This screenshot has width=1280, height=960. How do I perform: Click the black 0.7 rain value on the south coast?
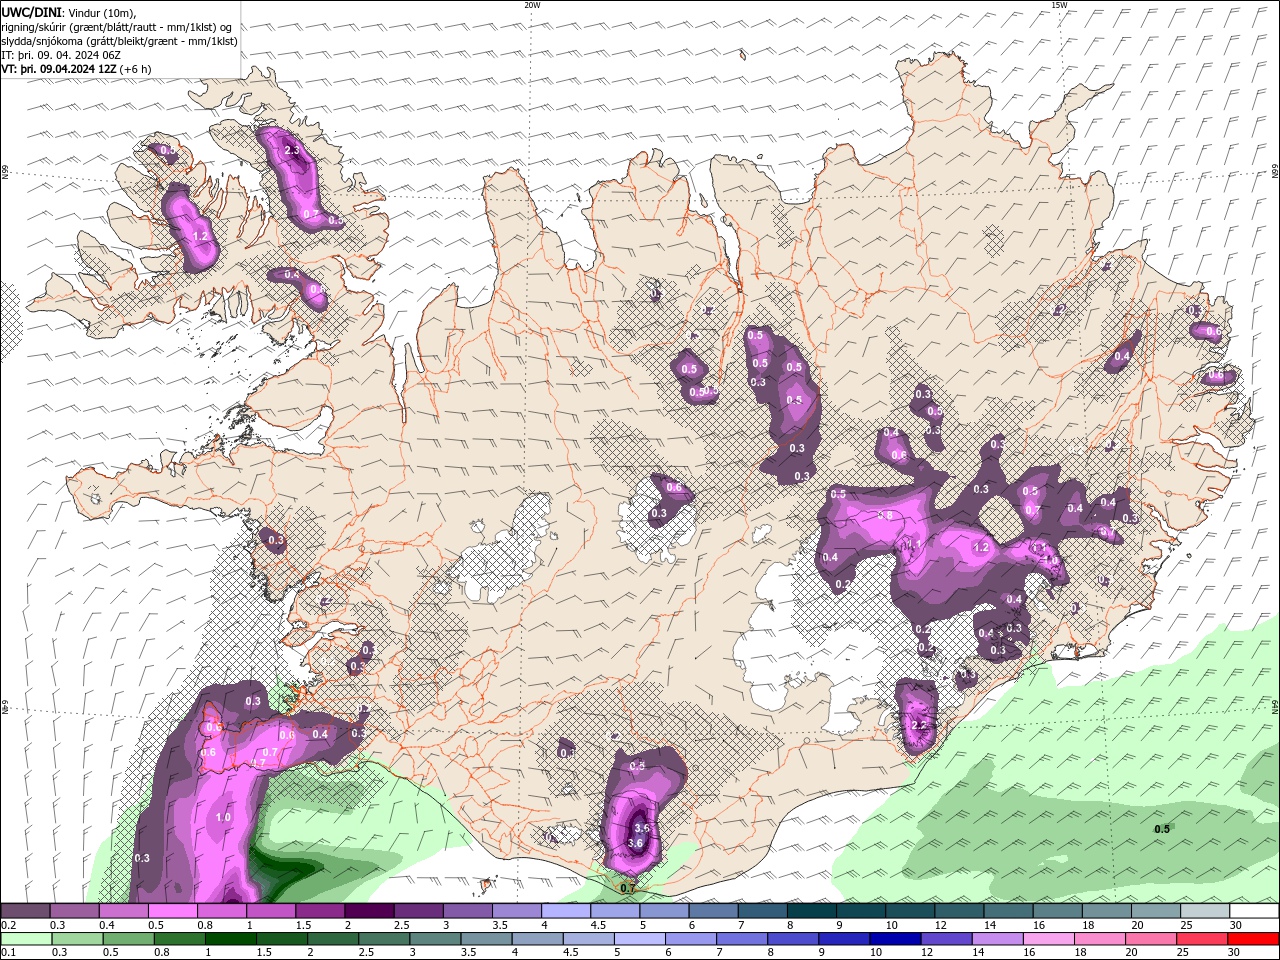click(628, 888)
